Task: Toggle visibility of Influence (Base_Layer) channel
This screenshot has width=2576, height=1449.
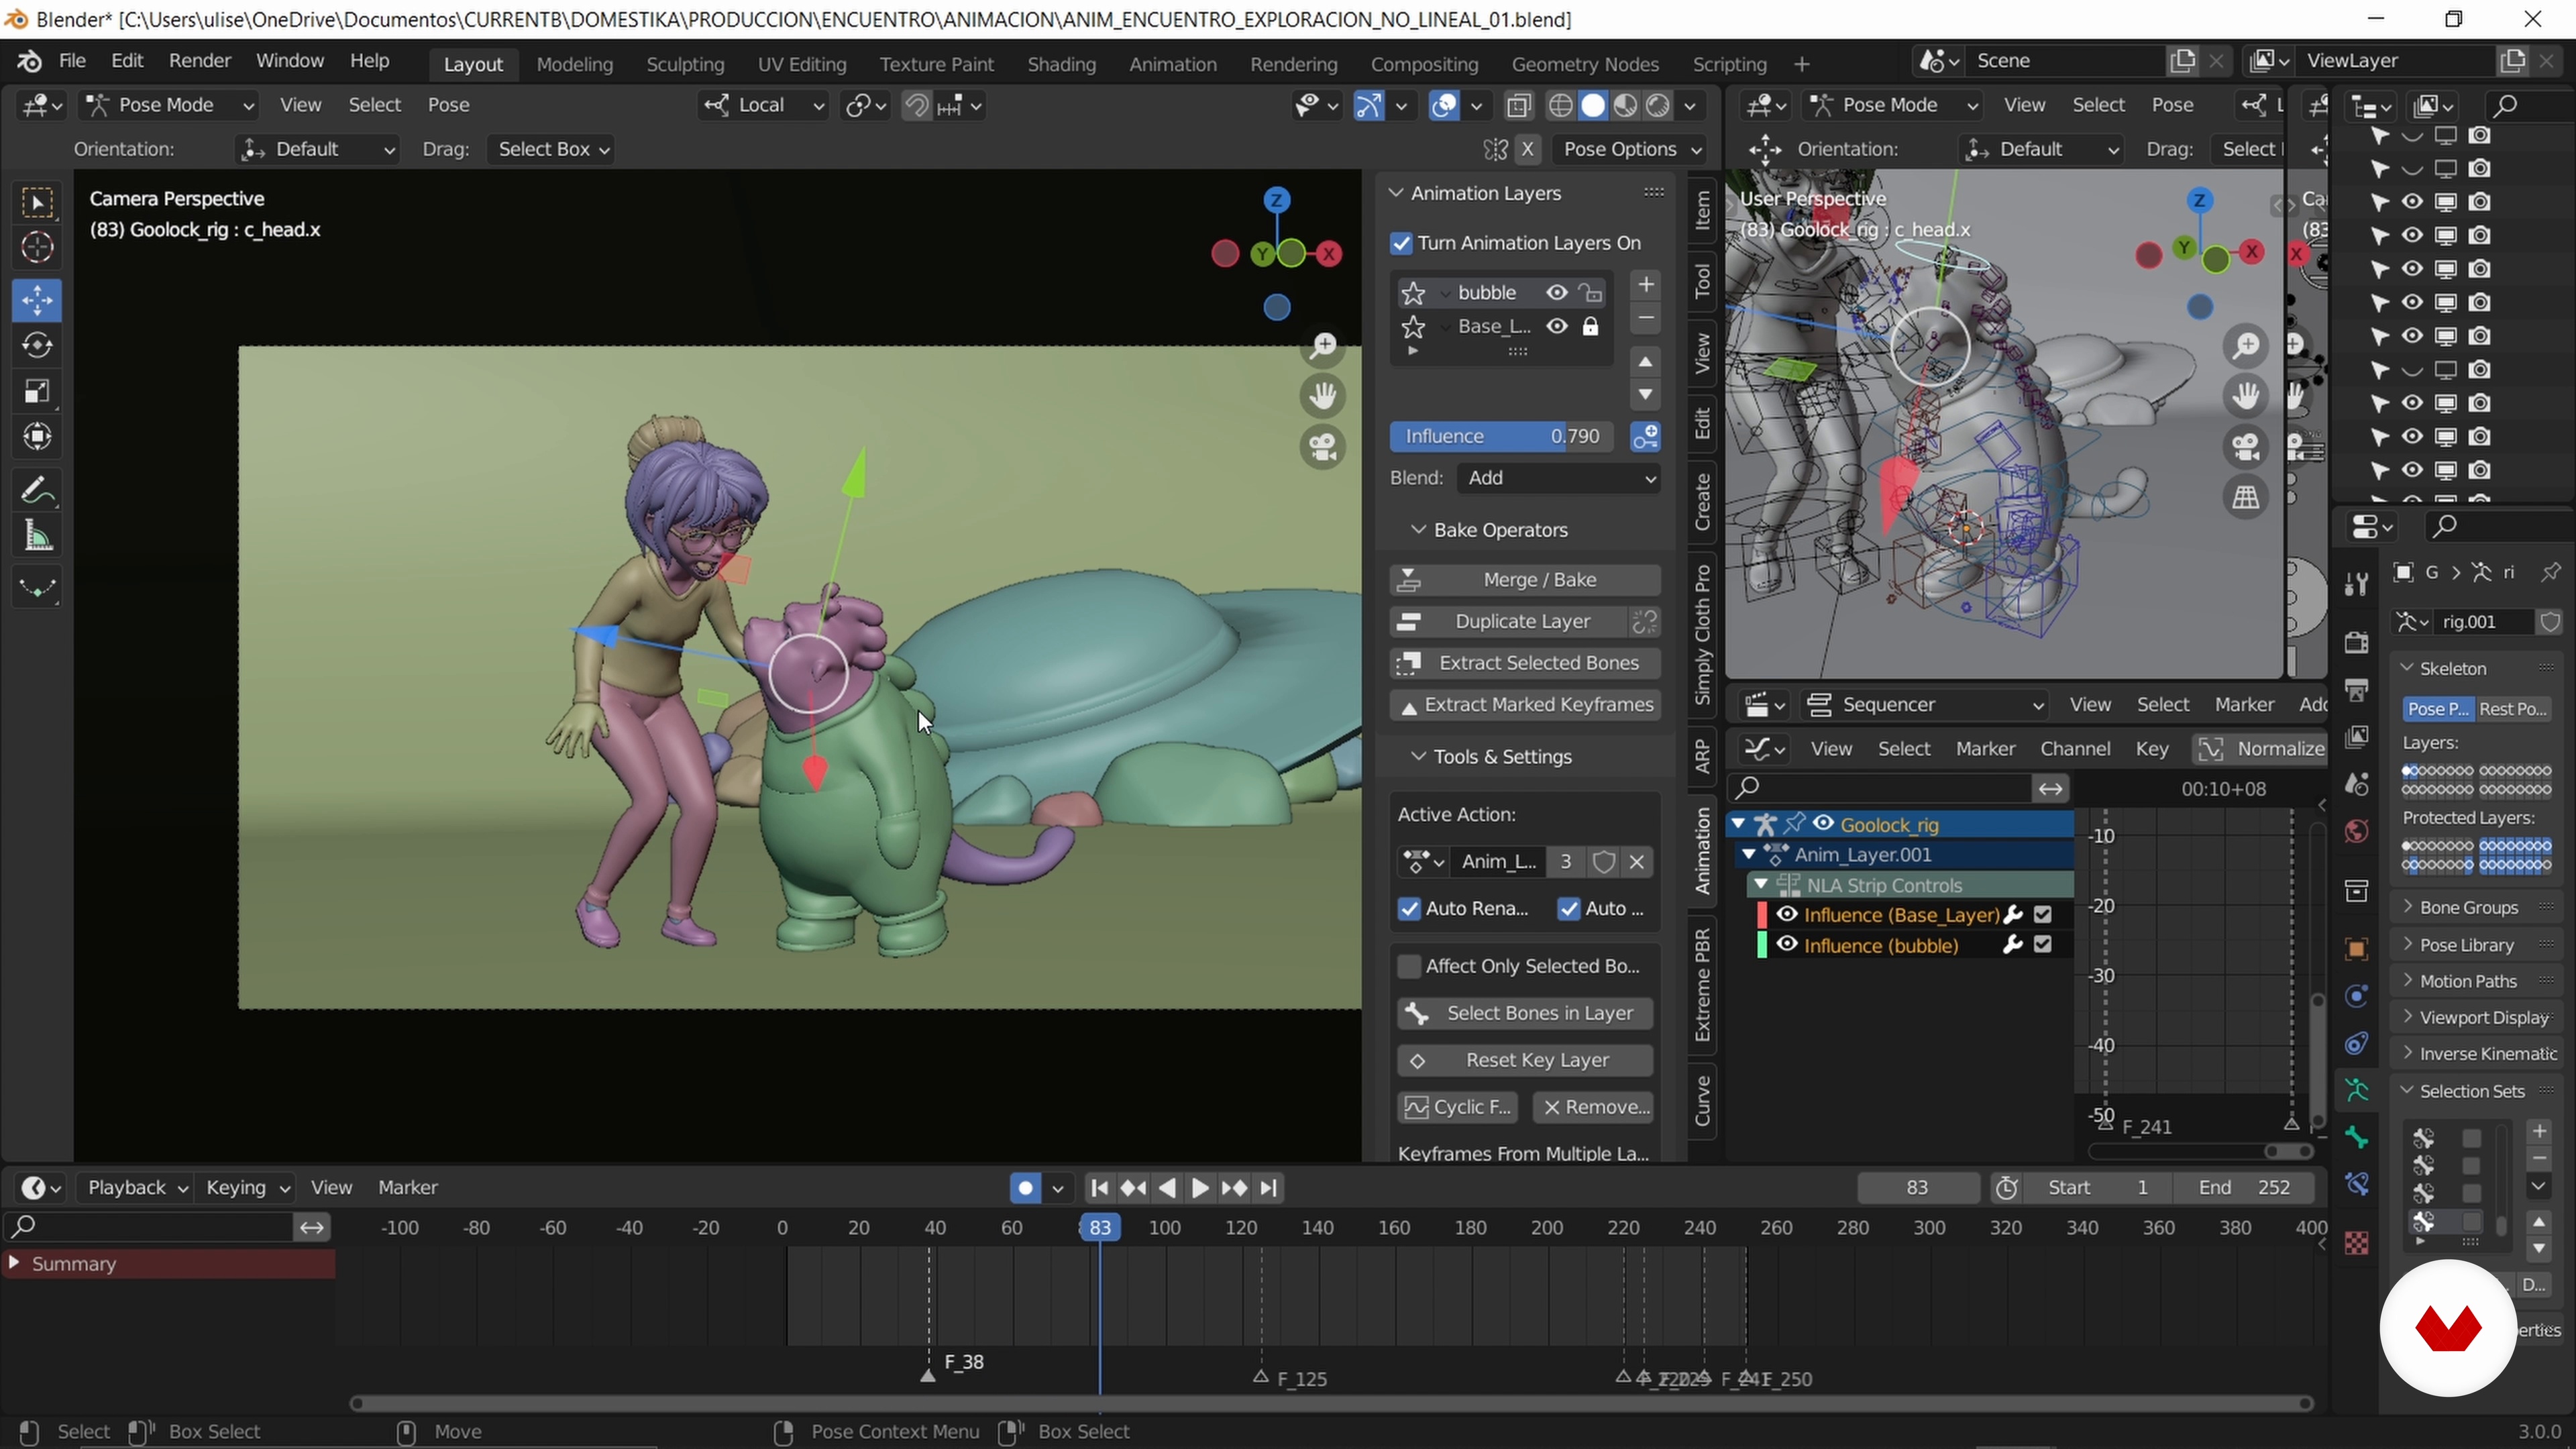Action: (1787, 915)
